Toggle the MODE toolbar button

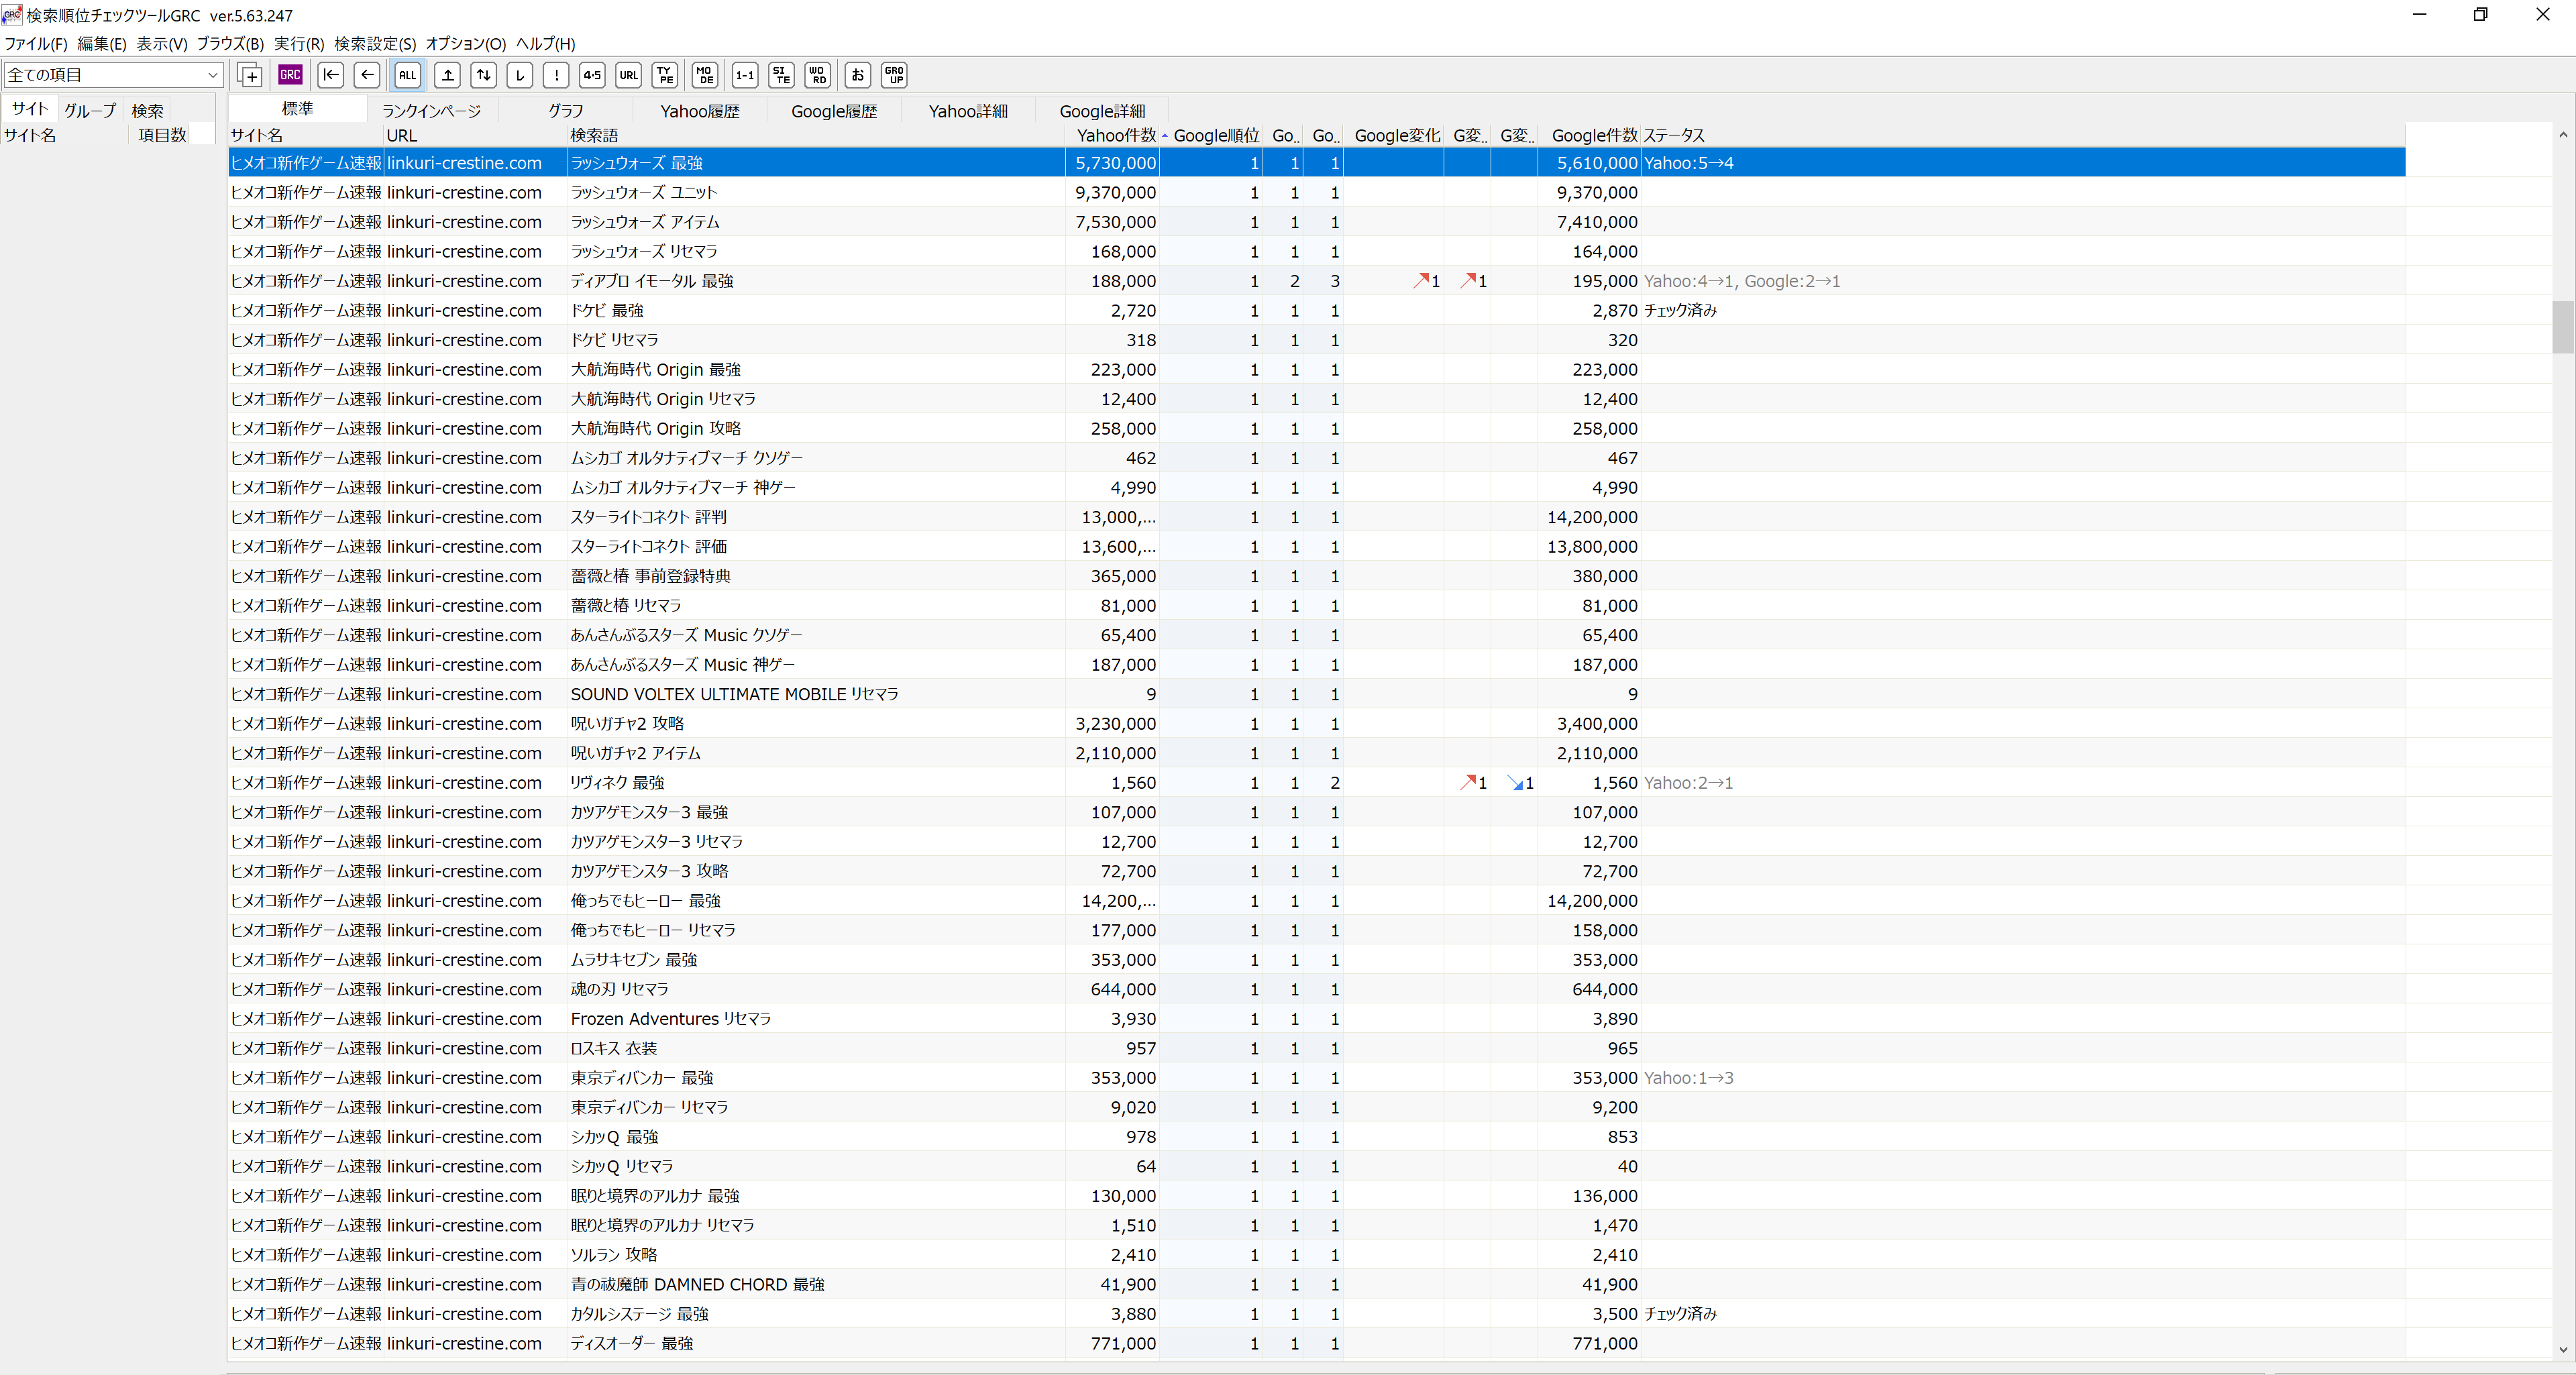click(704, 75)
